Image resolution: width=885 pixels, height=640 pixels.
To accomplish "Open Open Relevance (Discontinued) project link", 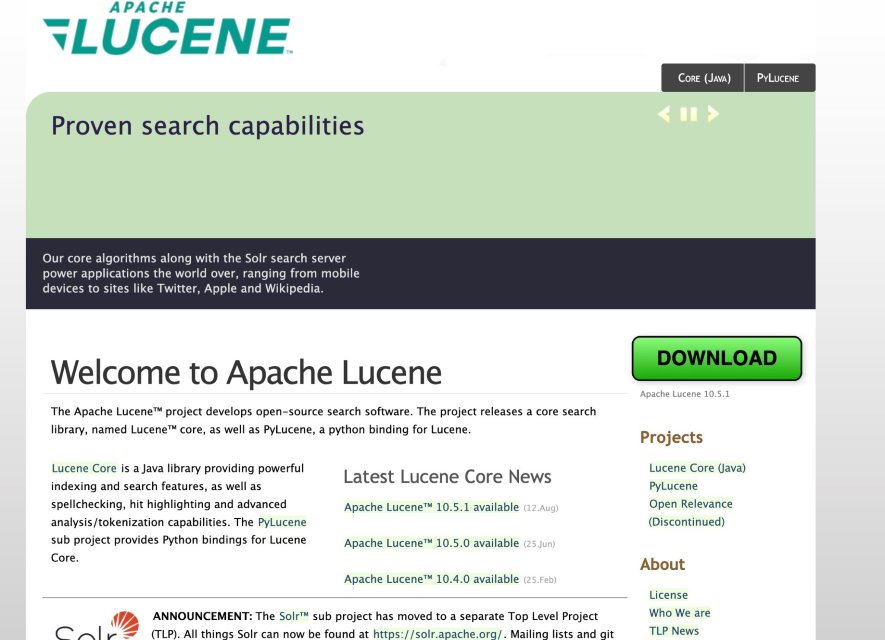I will click(x=690, y=512).
